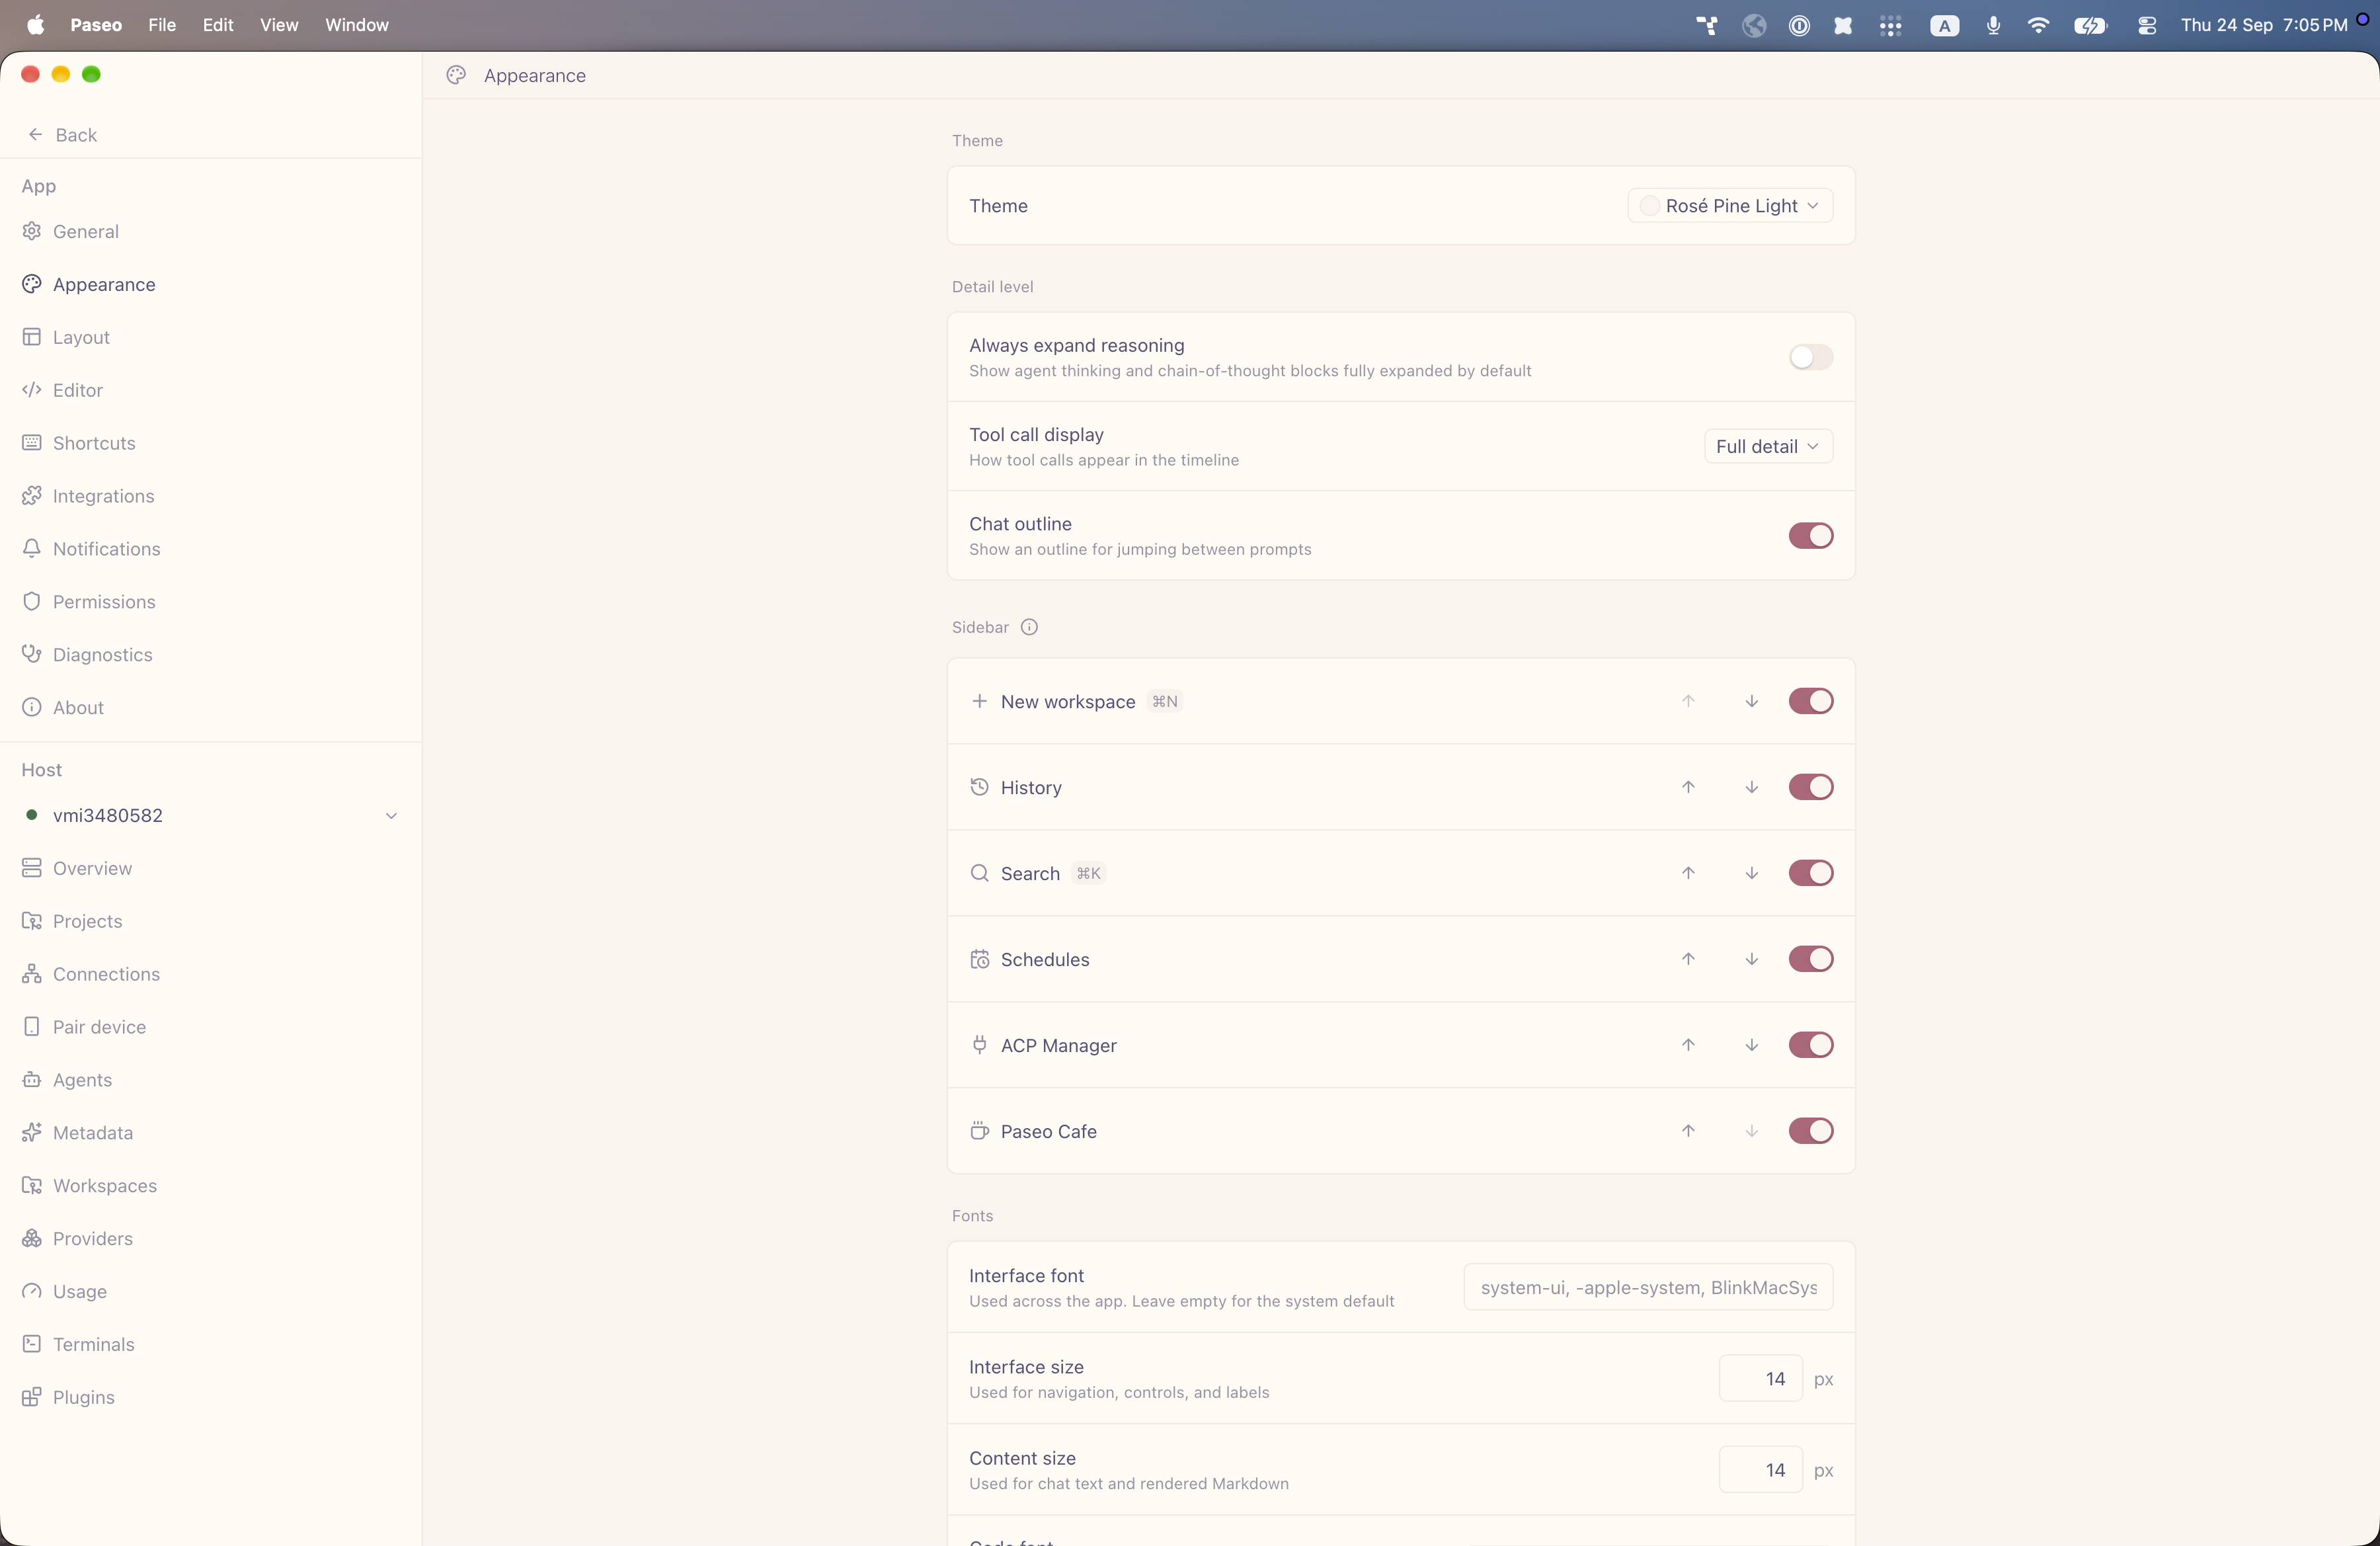Open the Full detail tool call dropdown
Image resolution: width=2380 pixels, height=1546 pixels.
tap(1768, 447)
